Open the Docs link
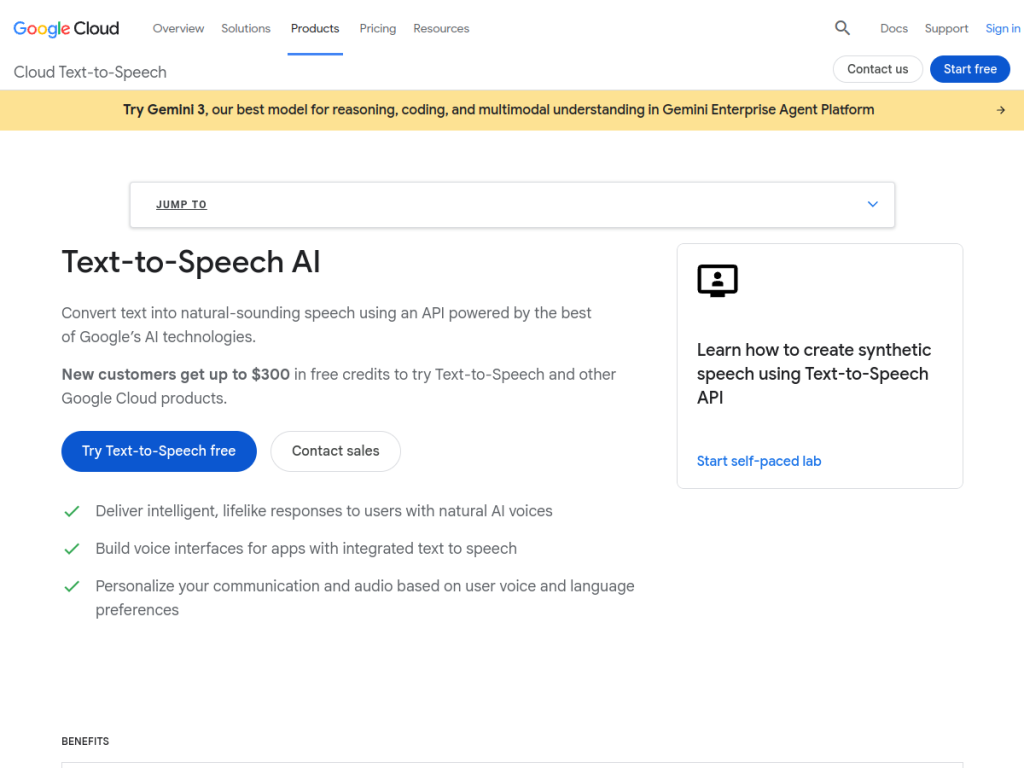1024x768 pixels. pyautogui.click(x=893, y=28)
